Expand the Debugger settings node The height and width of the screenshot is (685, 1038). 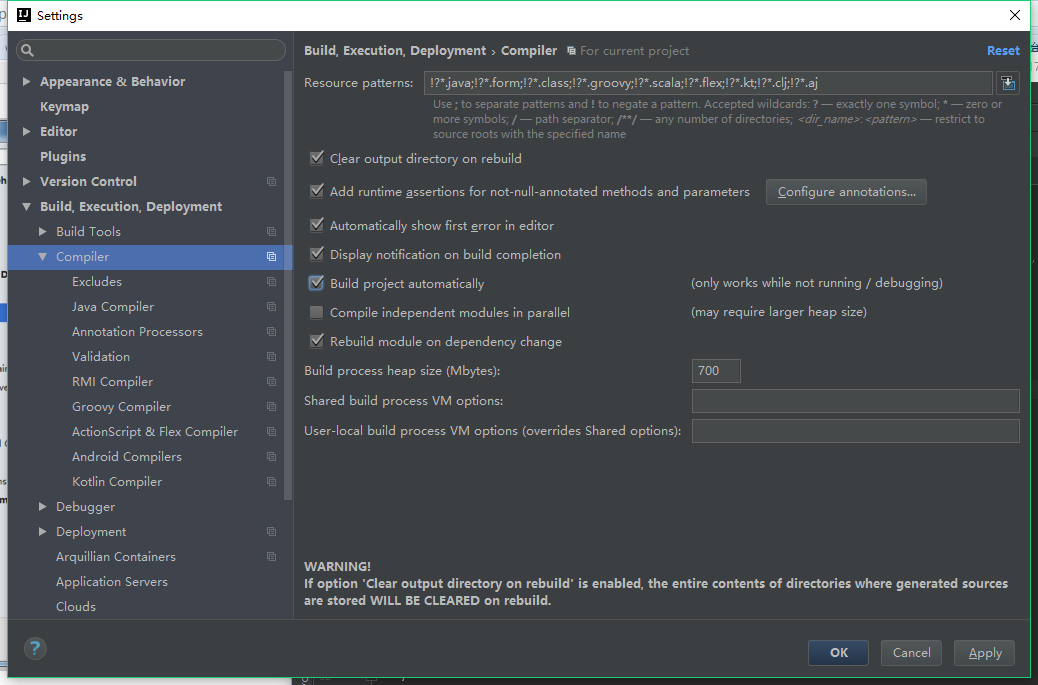click(x=42, y=507)
